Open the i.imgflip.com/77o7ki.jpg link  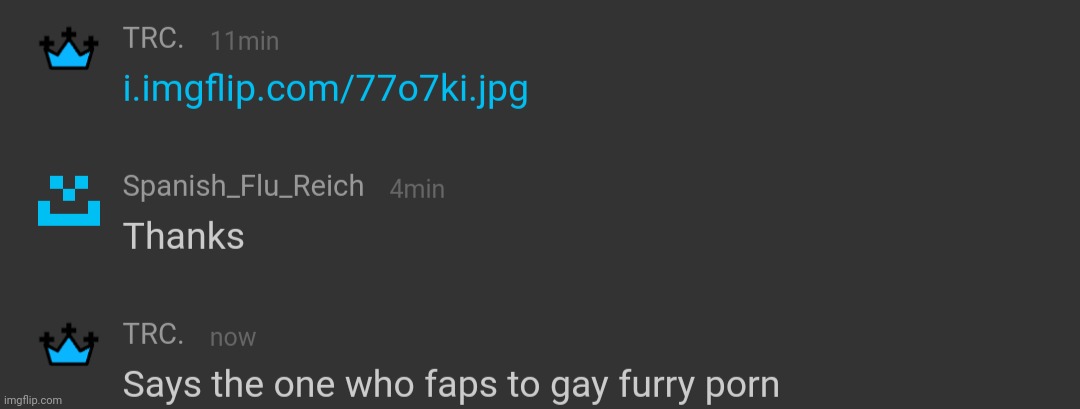(x=325, y=90)
